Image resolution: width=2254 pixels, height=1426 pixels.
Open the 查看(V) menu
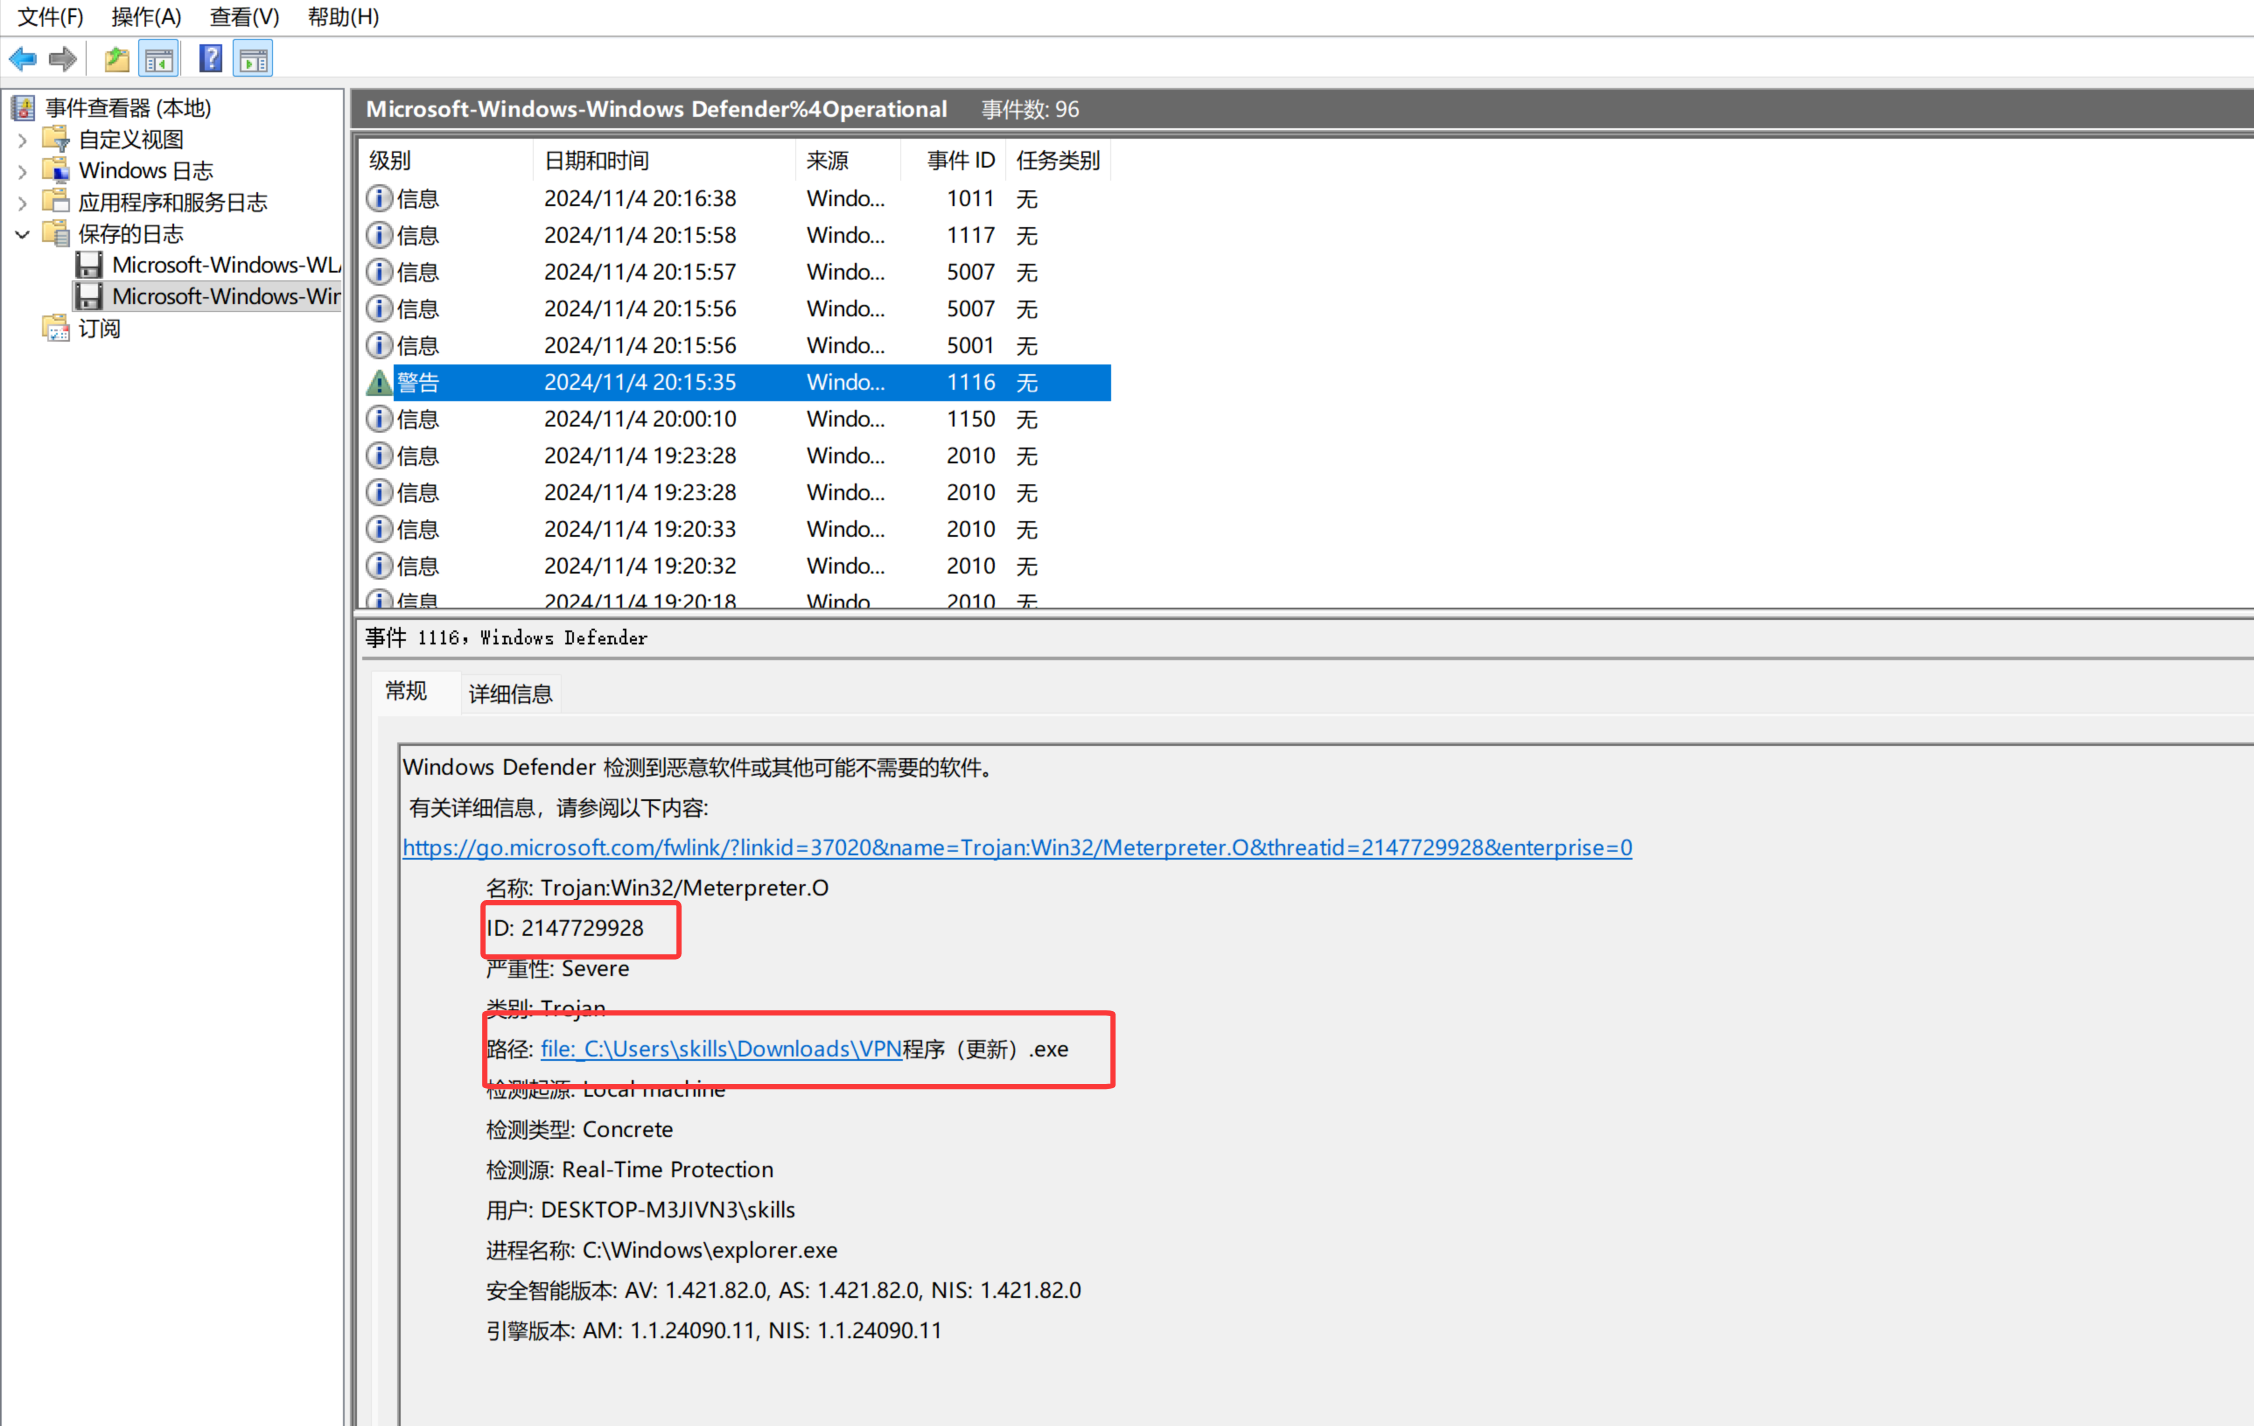click(244, 17)
